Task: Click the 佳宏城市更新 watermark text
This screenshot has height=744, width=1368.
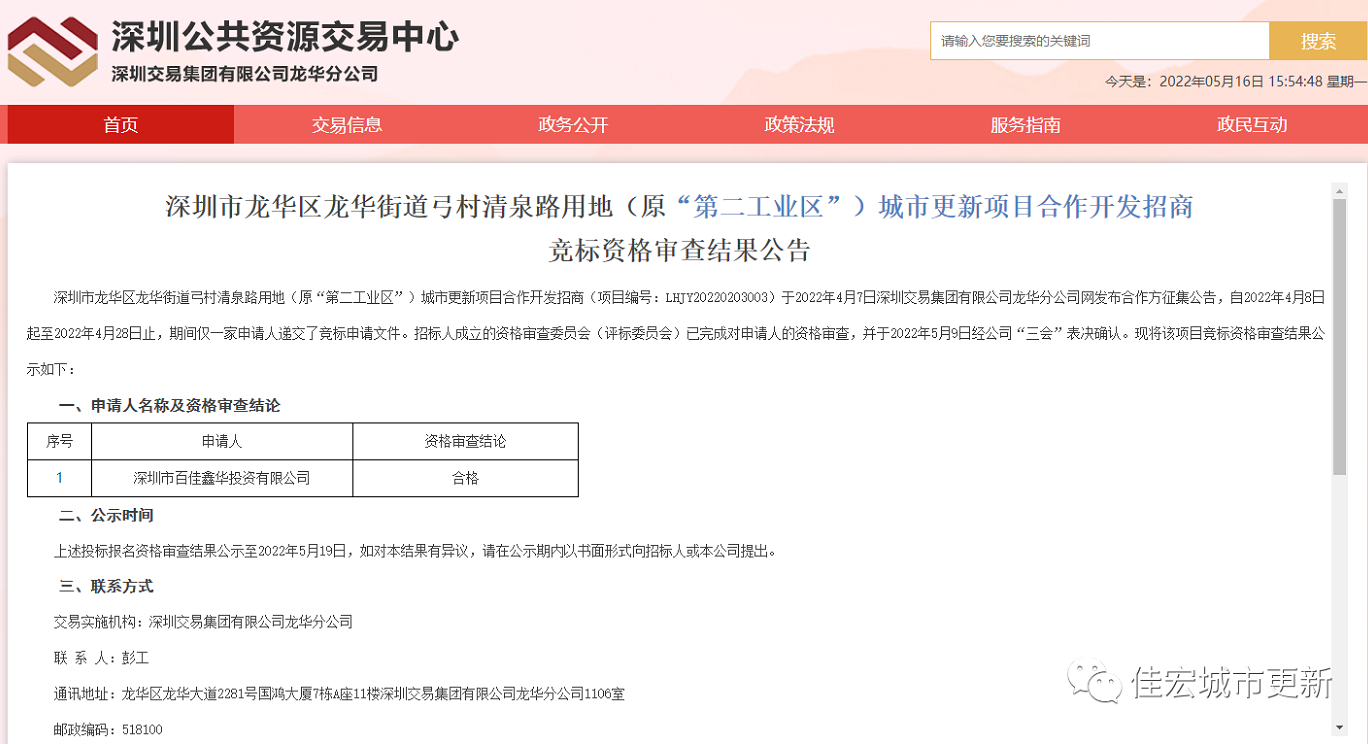Action: coord(1232,683)
